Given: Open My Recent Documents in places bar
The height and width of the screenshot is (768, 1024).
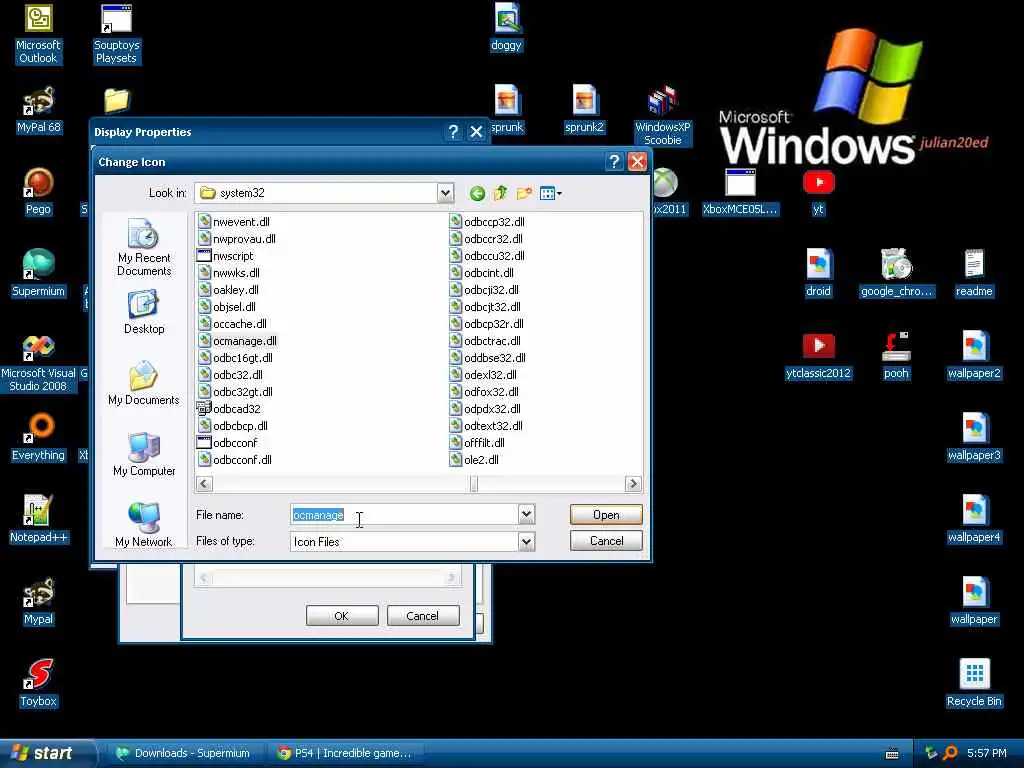Looking at the screenshot, I should click(144, 249).
